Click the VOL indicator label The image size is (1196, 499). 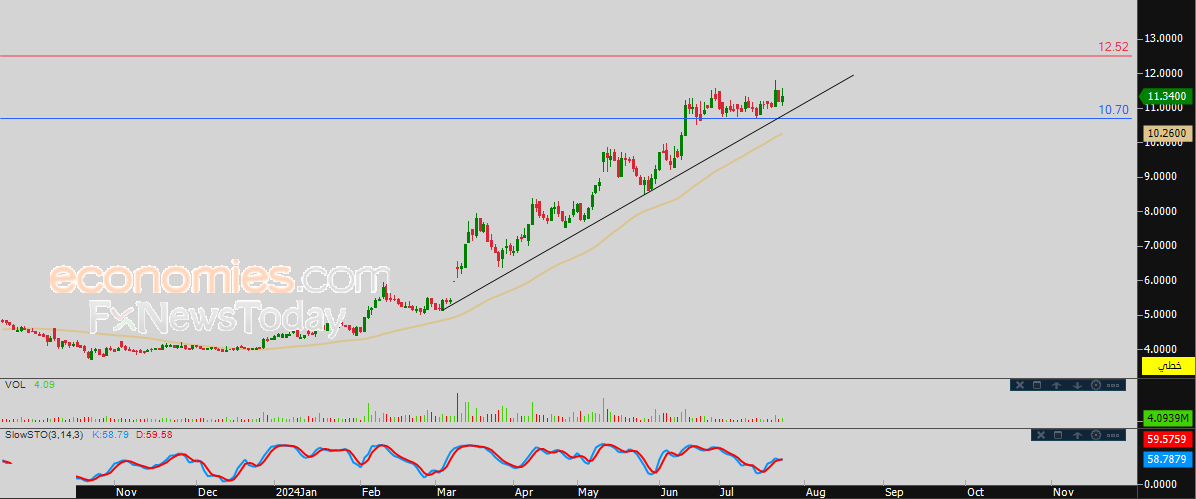15,385
